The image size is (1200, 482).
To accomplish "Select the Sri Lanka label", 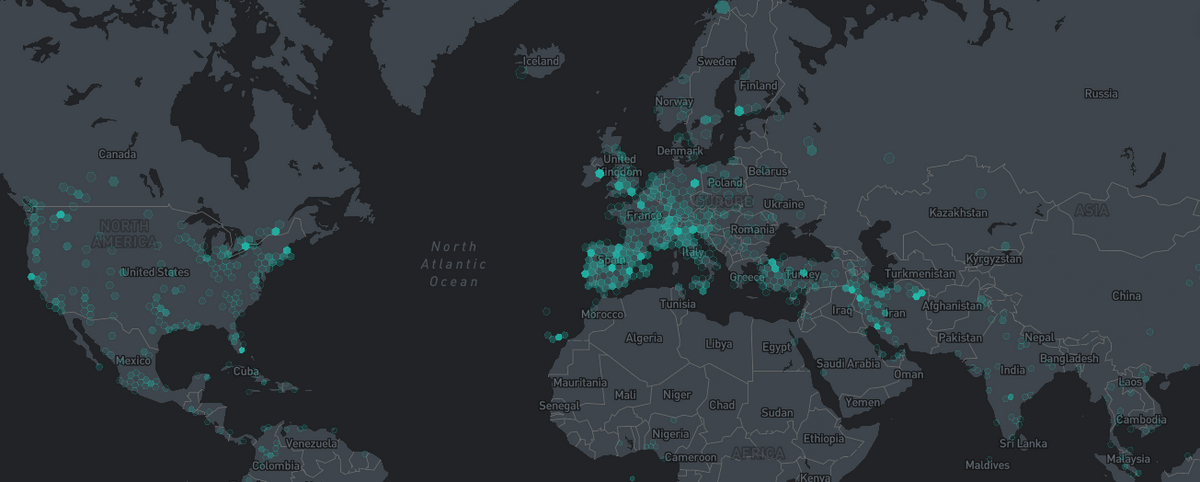I will click(x=1023, y=443).
